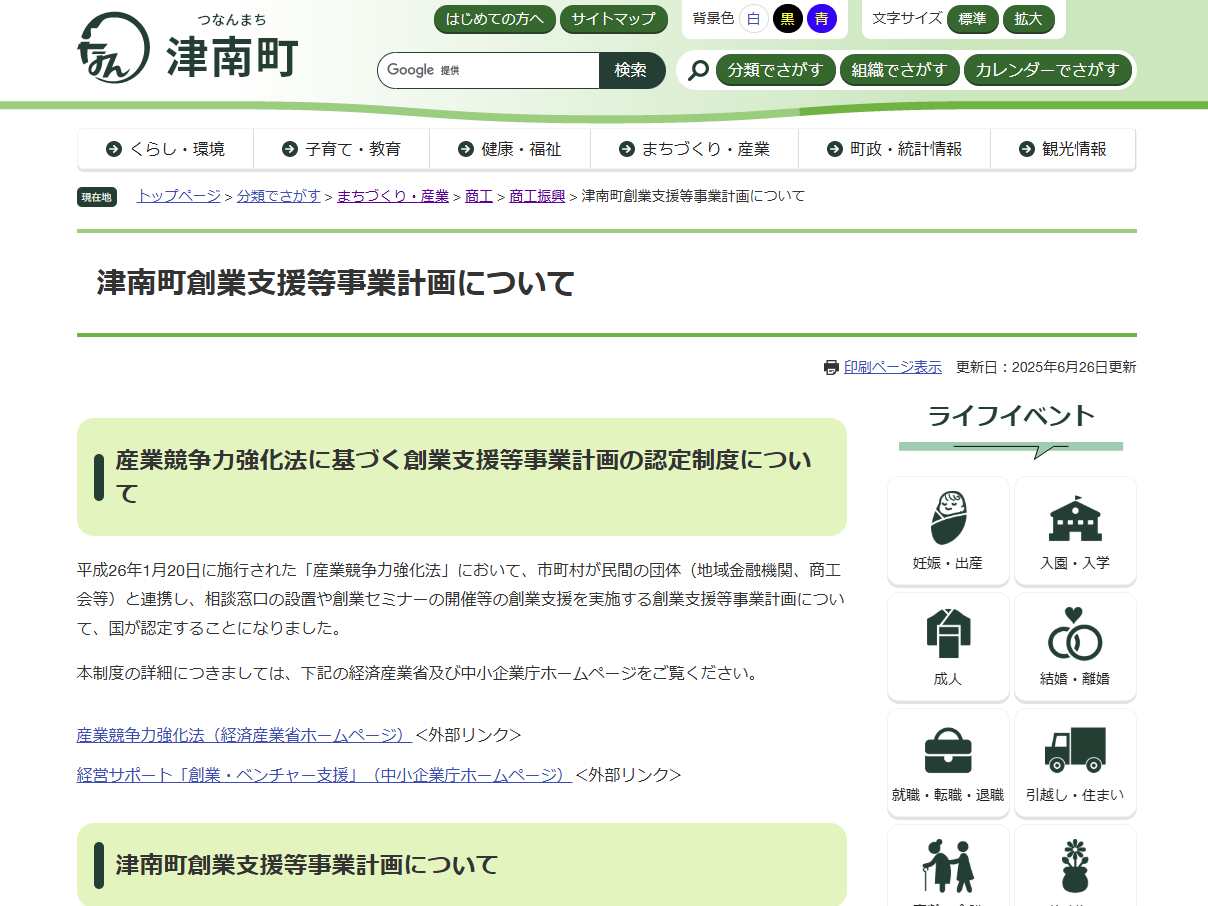Click 商工 breadcrumb link
Image resolution: width=1208 pixels, height=906 pixels.
[x=479, y=196]
